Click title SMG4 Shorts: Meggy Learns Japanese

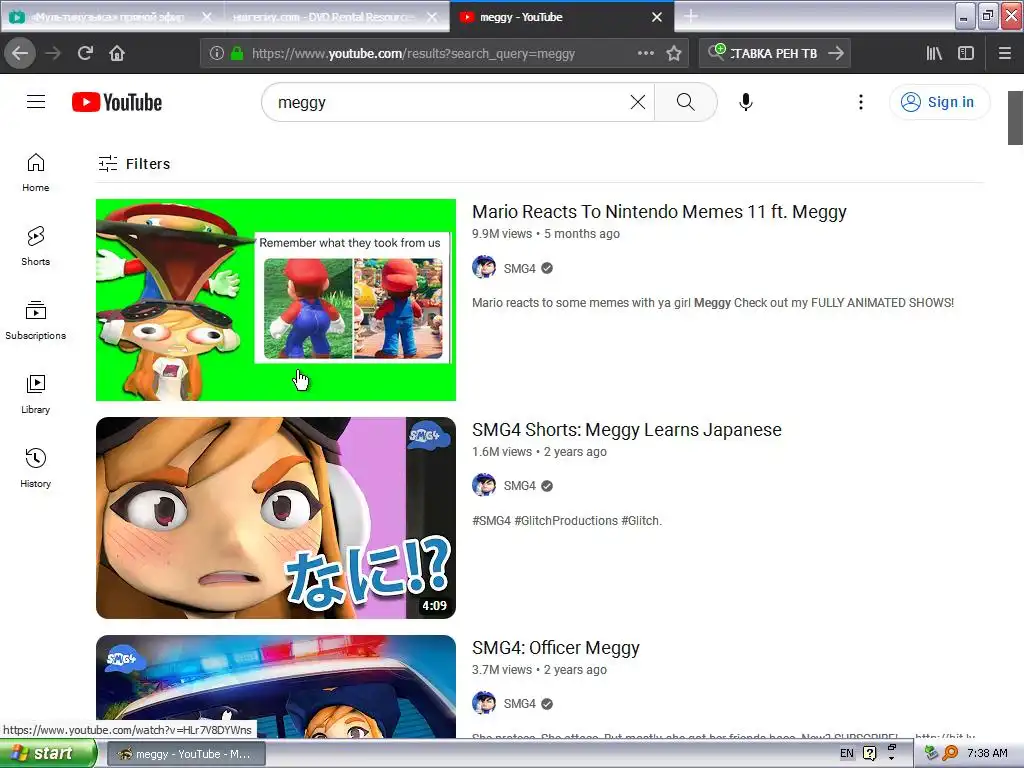click(626, 430)
